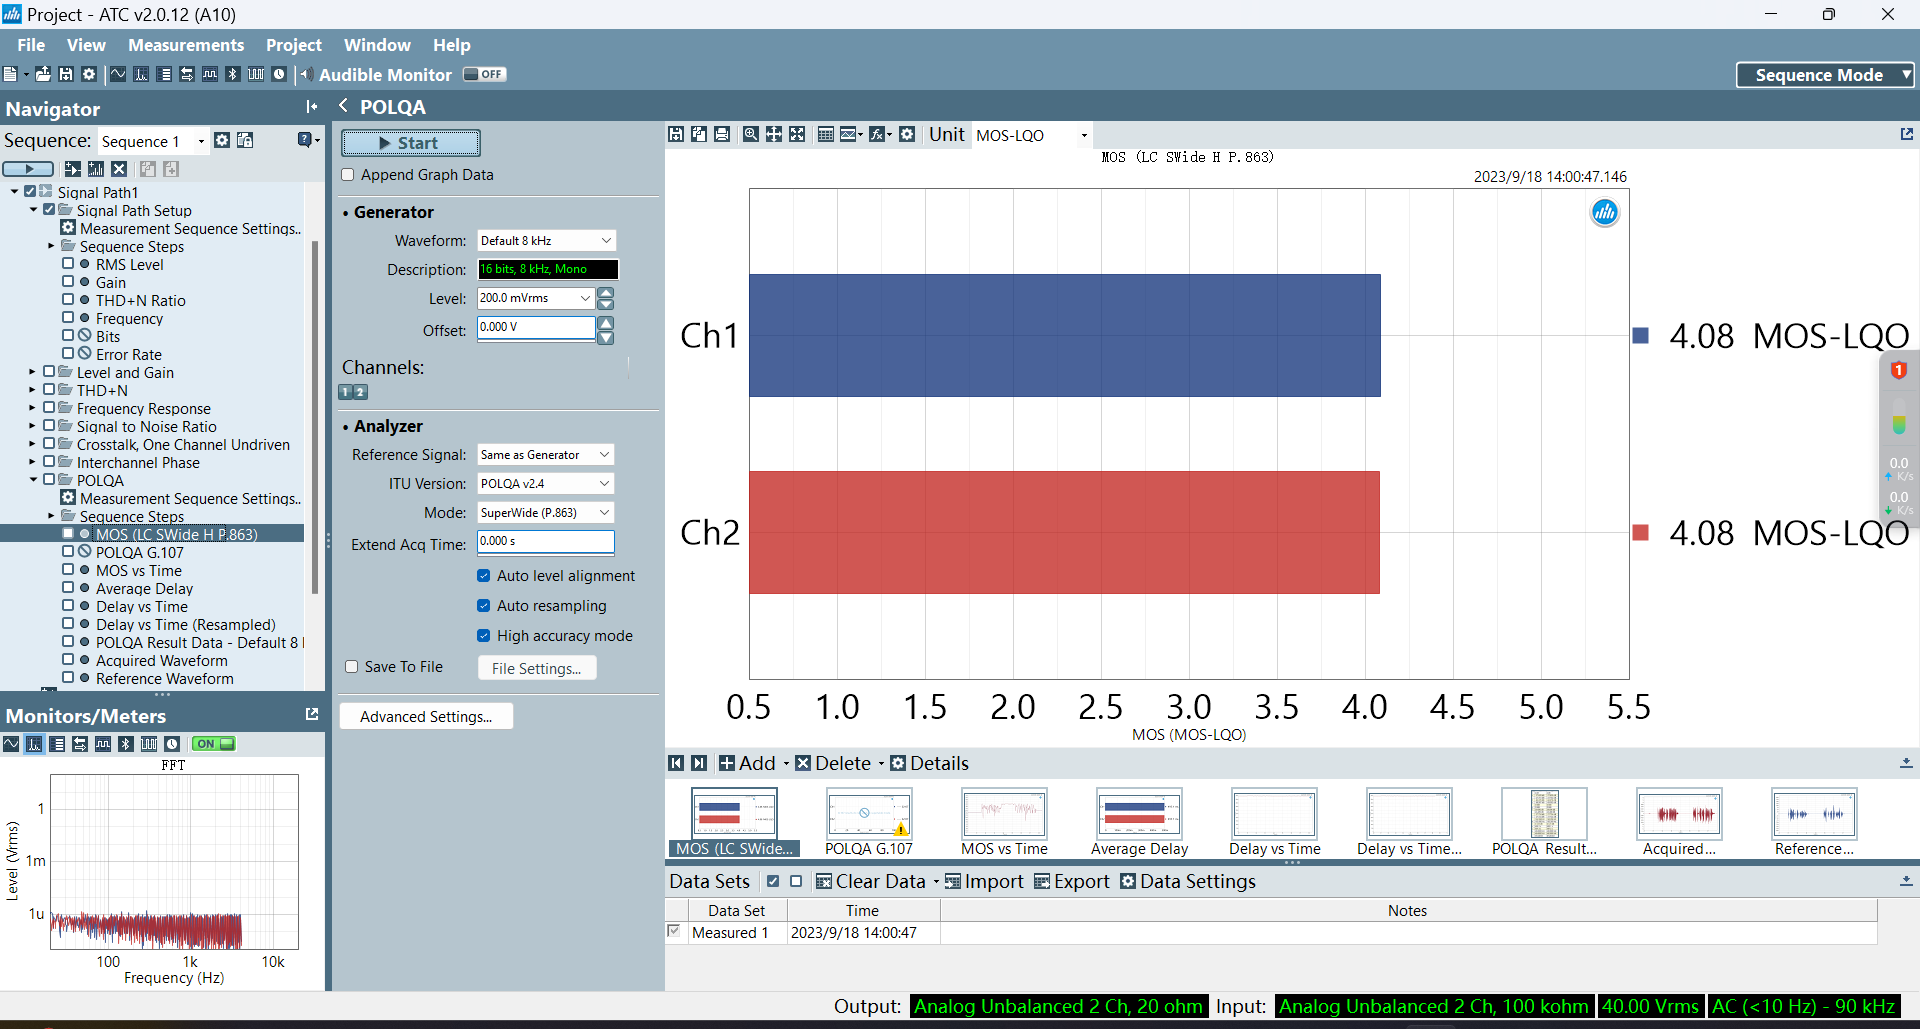
Task: Collapse the Navigator panel with pin icon
Action: (x=312, y=107)
